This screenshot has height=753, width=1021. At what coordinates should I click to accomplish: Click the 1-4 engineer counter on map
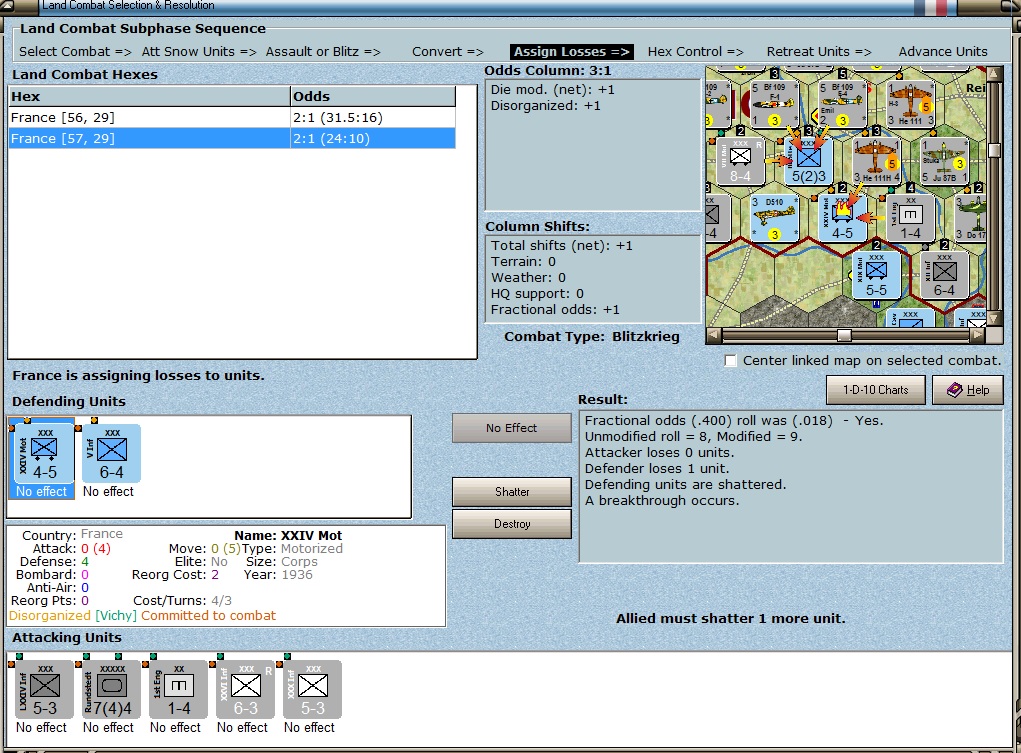(910, 218)
